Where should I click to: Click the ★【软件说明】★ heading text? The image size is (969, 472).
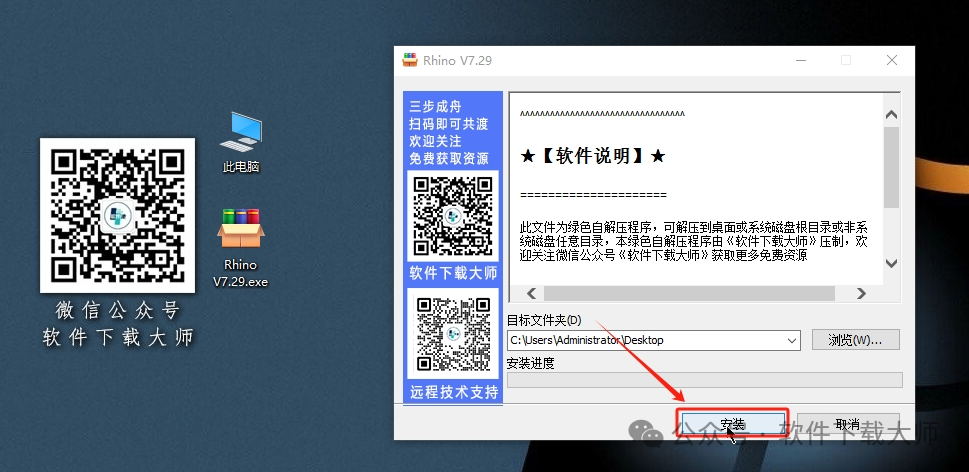[593, 156]
